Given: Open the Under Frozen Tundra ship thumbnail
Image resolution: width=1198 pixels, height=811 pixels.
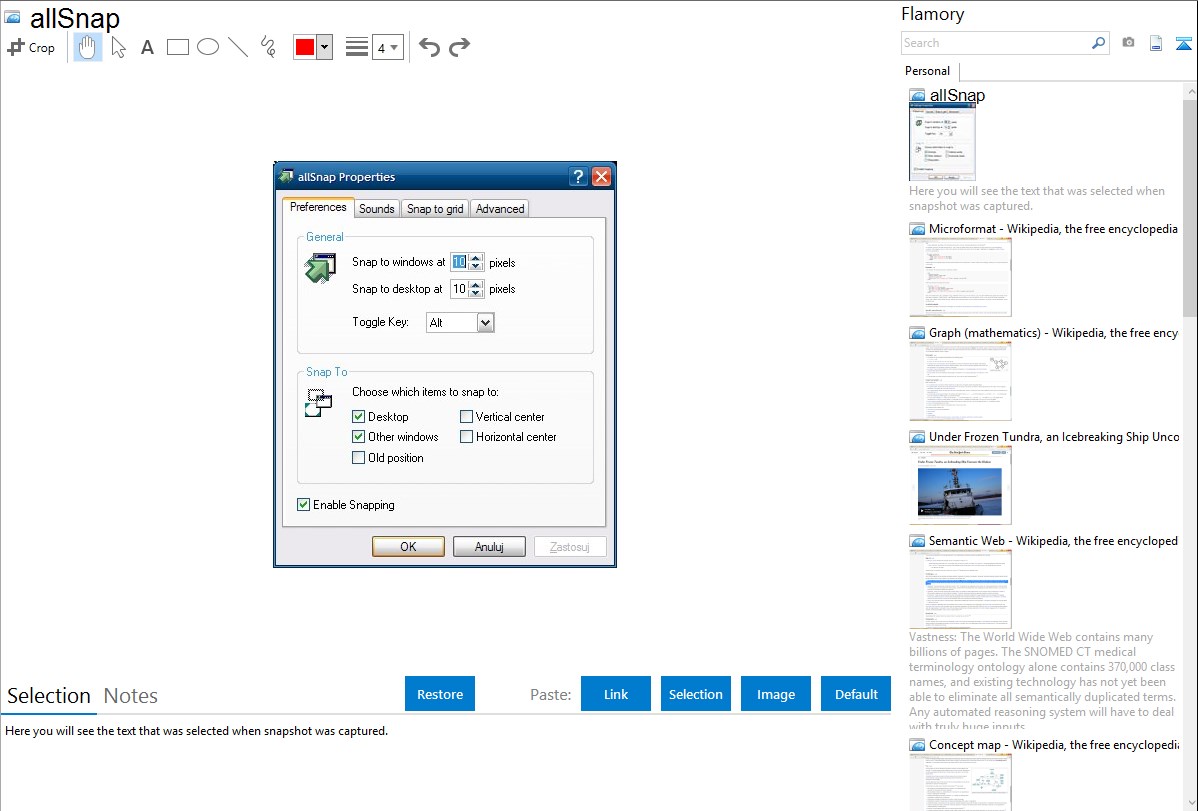Looking at the screenshot, I should pos(960,485).
